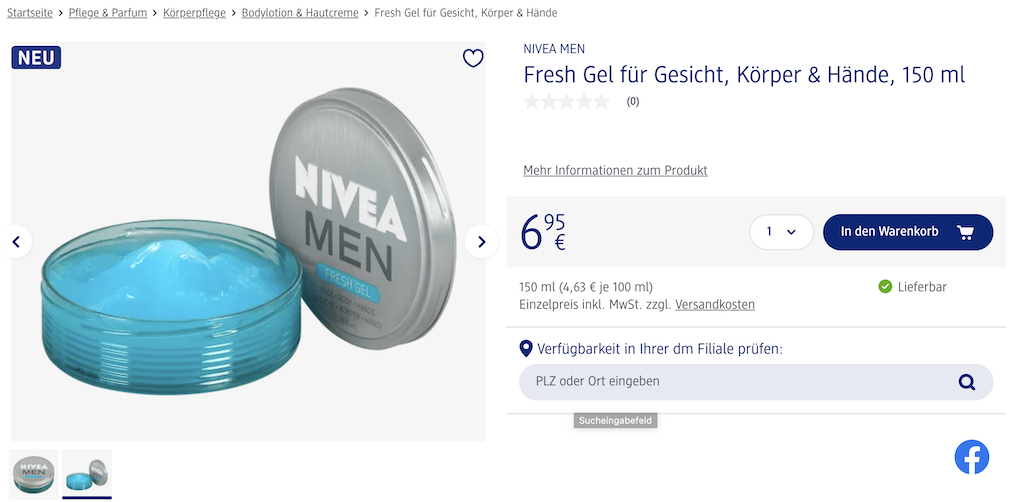Navigate to Körperpflege breadcrumb category
1024x502 pixels.
pos(194,13)
